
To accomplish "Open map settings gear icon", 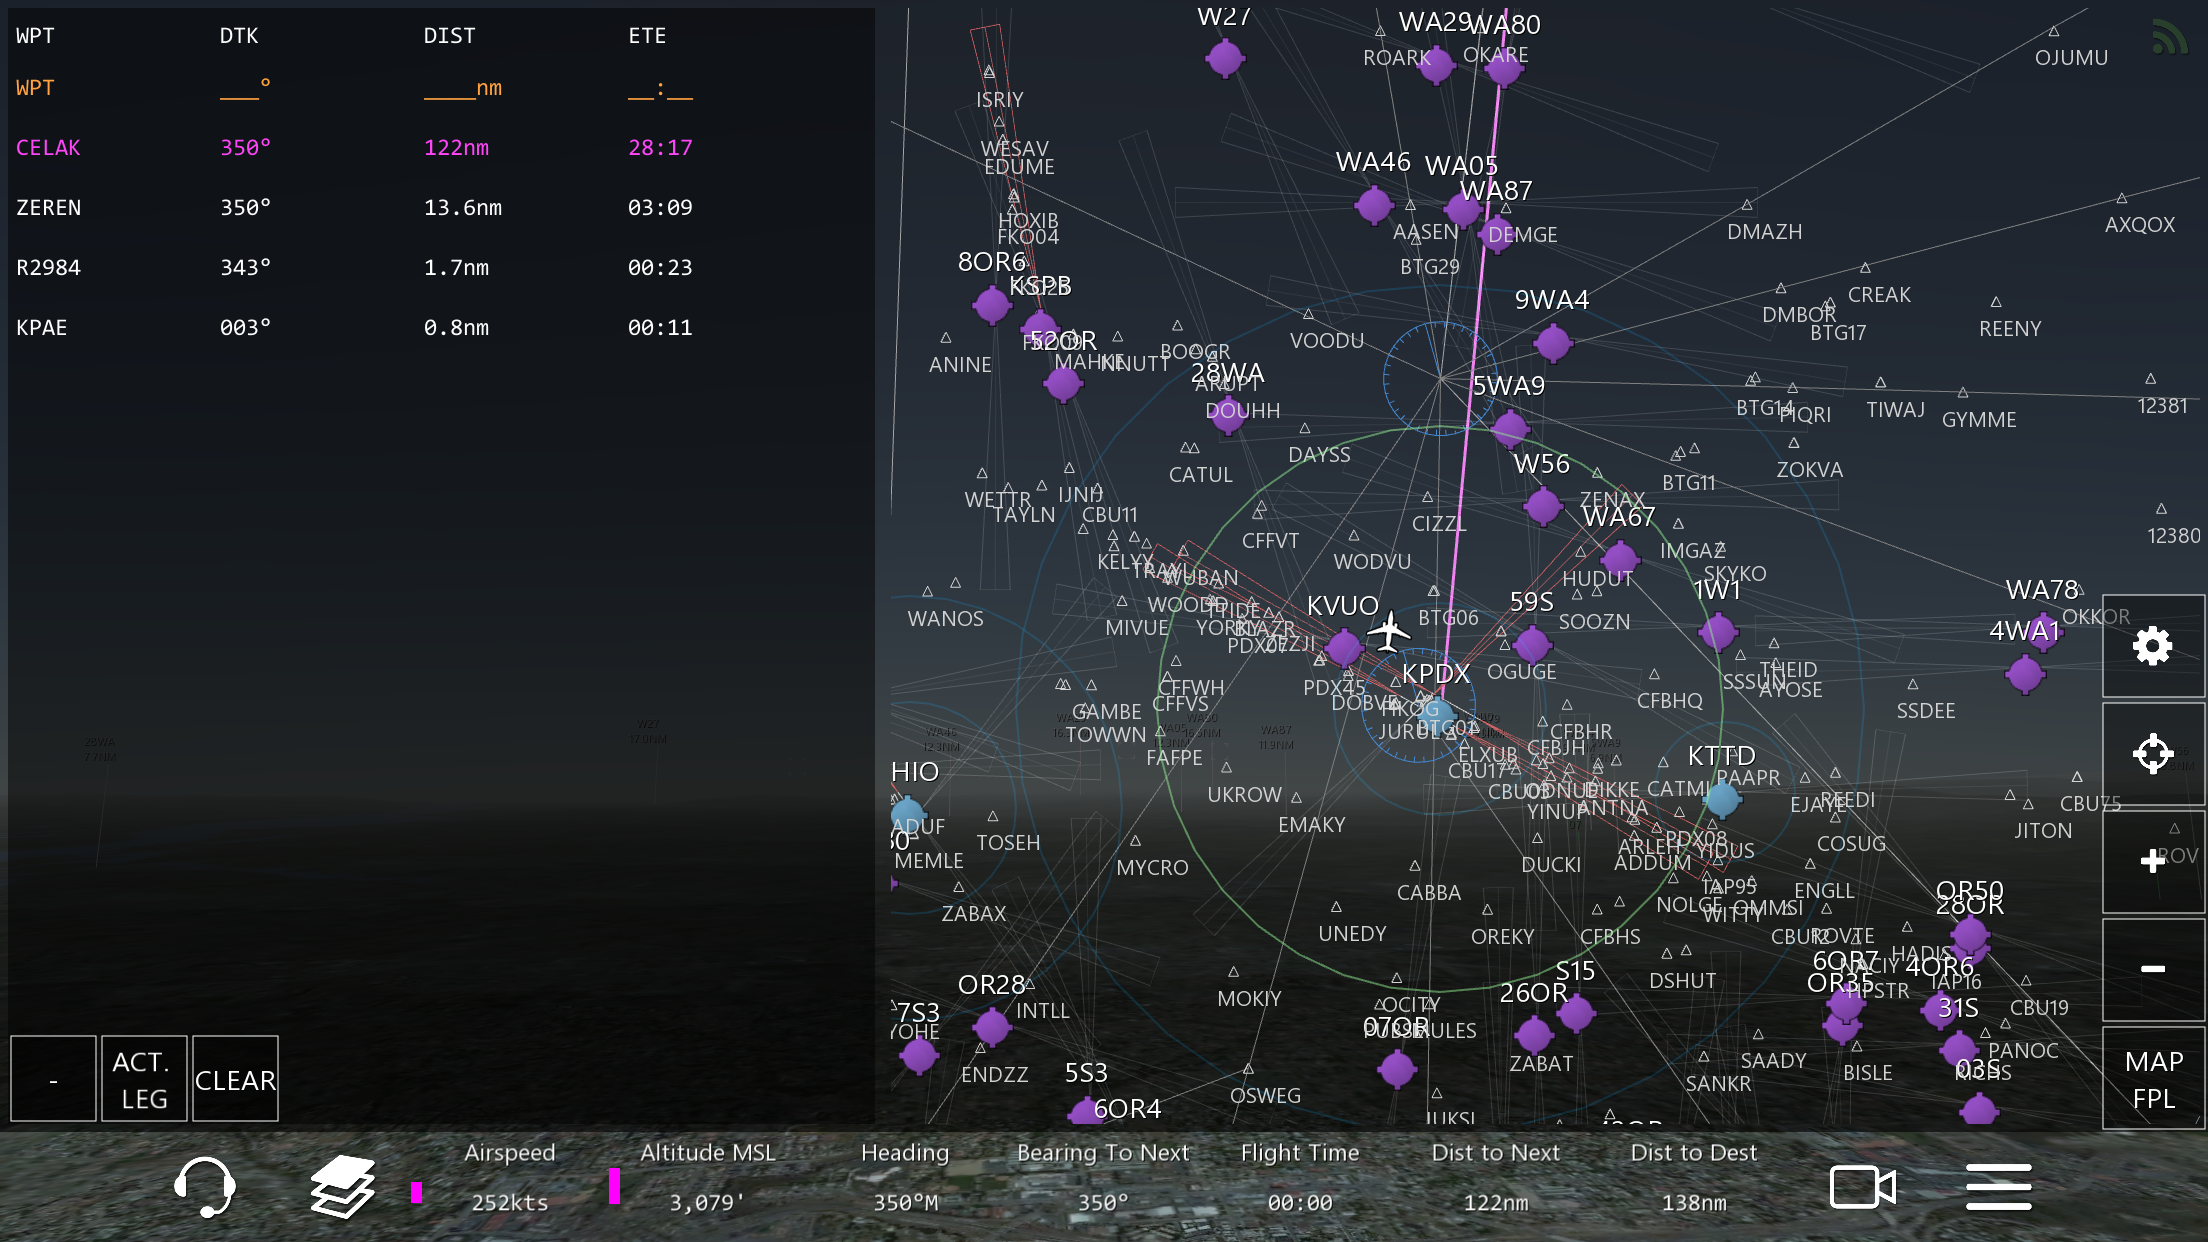I will coord(2152,646).
